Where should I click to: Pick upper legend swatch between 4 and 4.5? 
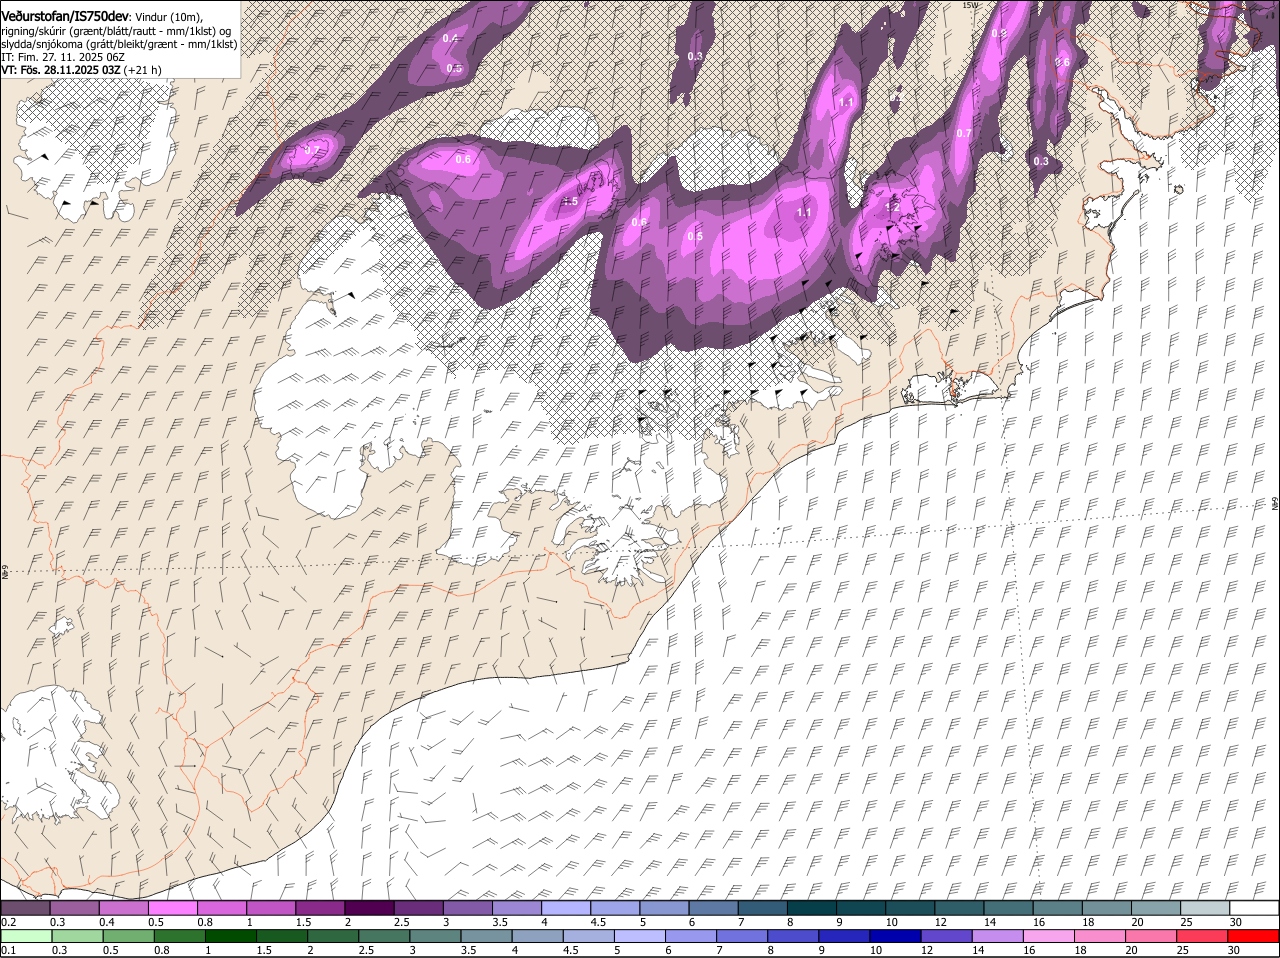[567, 908]
